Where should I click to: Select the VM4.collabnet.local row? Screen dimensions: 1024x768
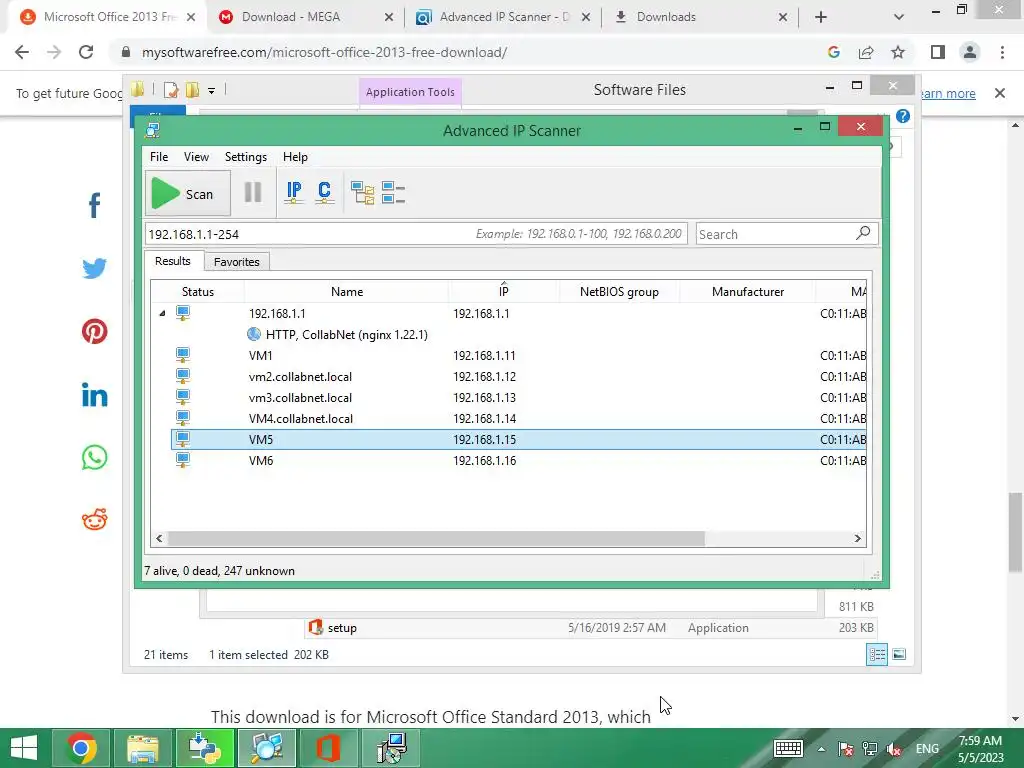pyautogui.click(x=519, y=419)
